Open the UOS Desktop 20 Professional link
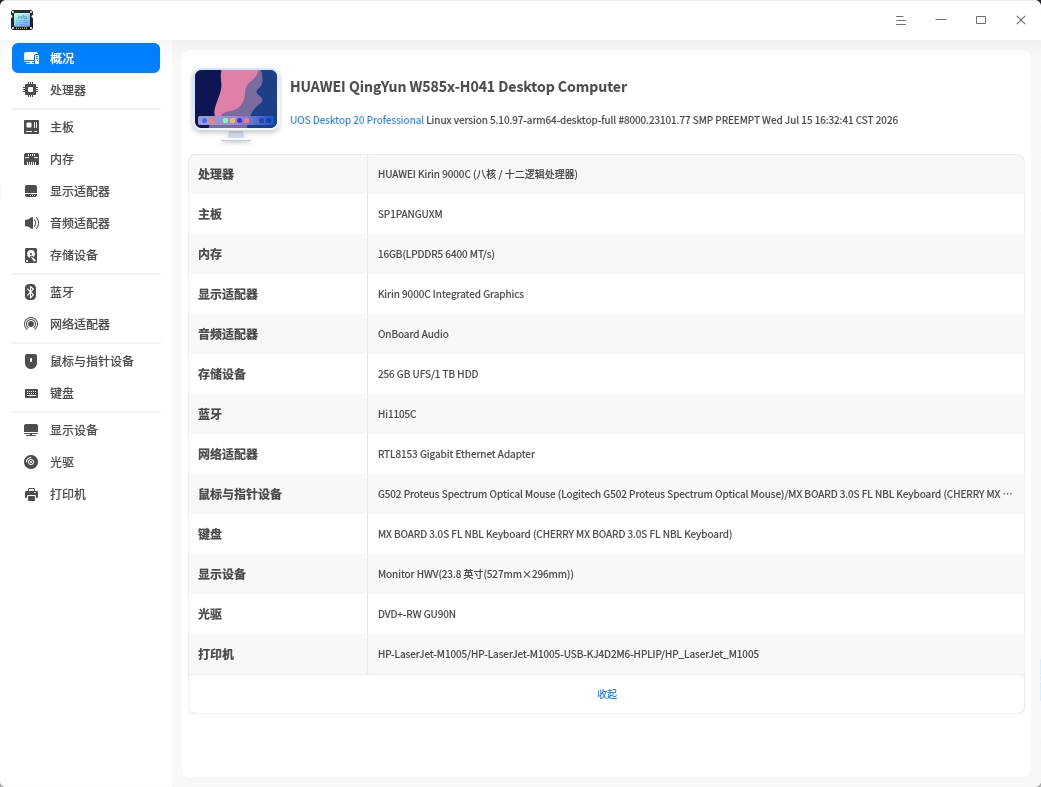Screen dimensions: 1041x787 pos(357,120)
